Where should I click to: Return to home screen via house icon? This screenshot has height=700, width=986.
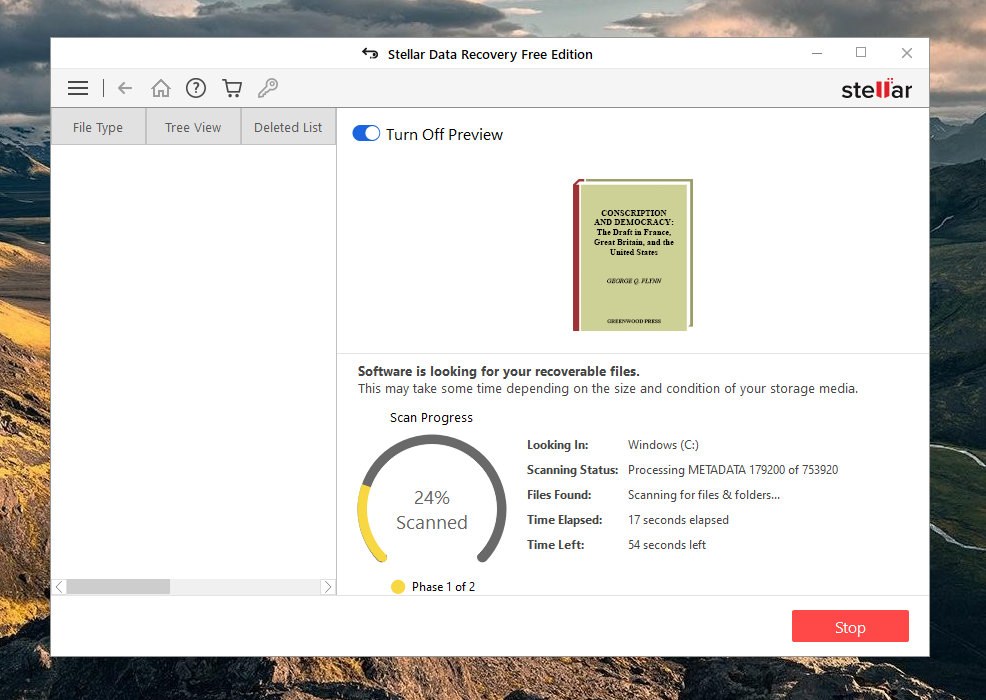(161, 88)
